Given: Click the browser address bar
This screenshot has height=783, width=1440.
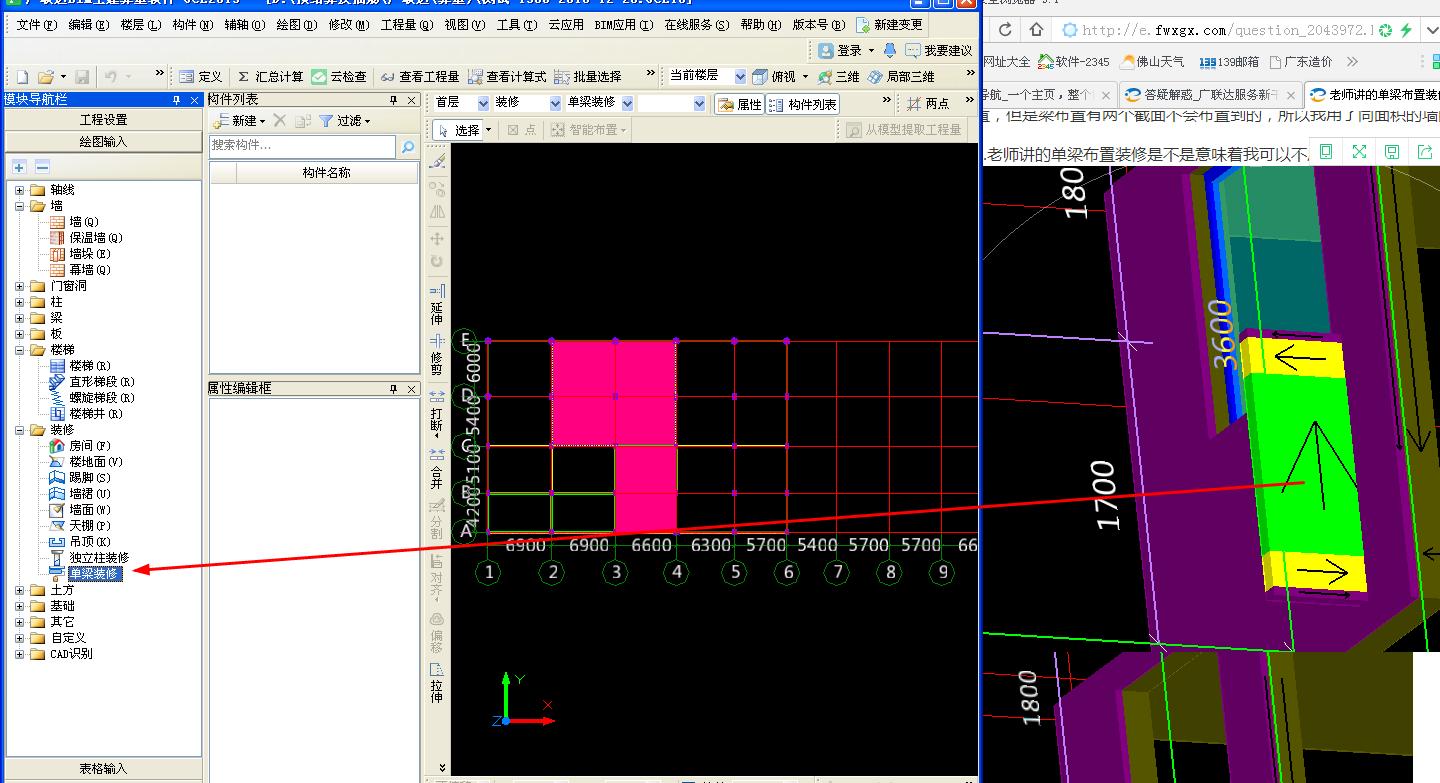Looking at the screenshot, I should pyautogui.click(x=1216, y=30).
